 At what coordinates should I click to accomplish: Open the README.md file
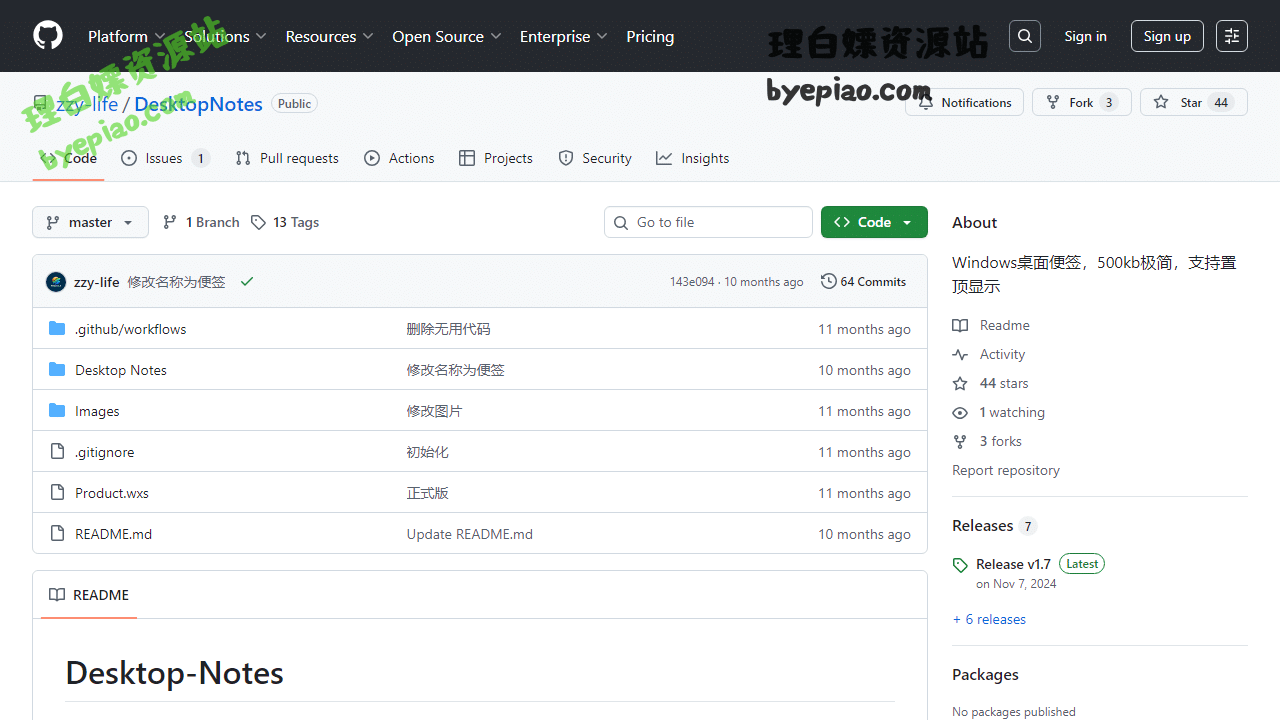coord(114,534)
